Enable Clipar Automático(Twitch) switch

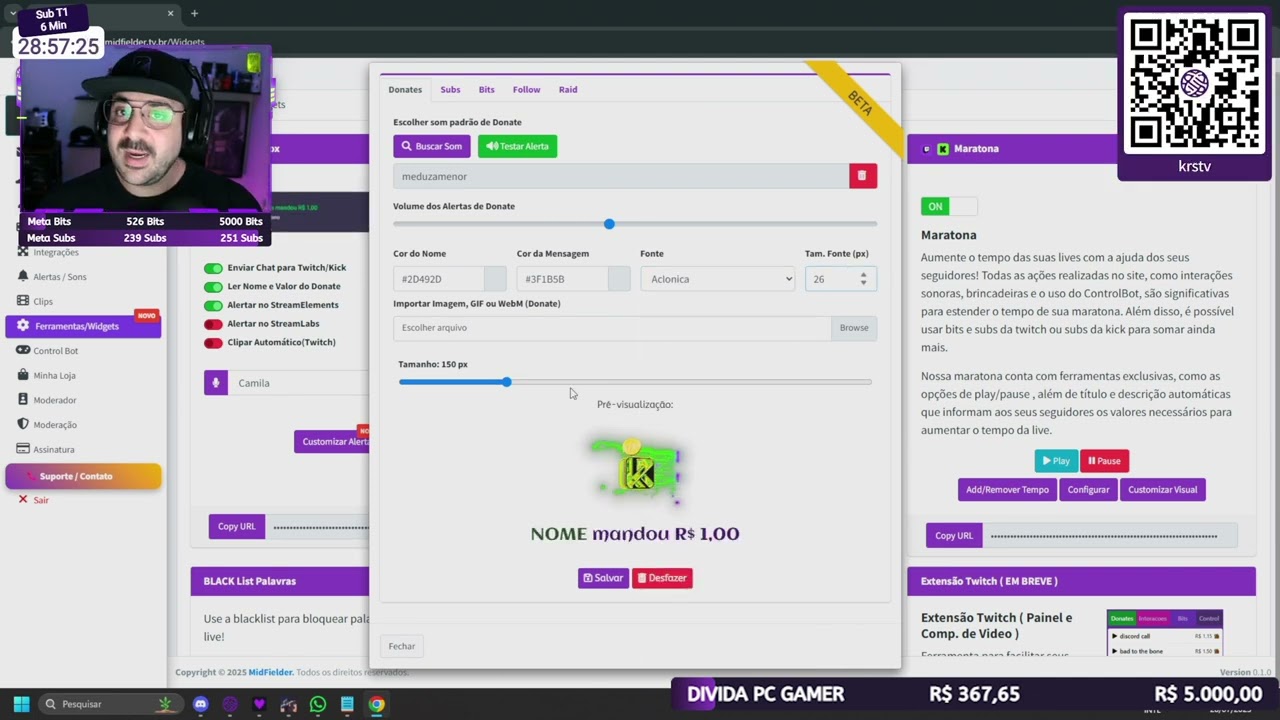pos(213,343)
